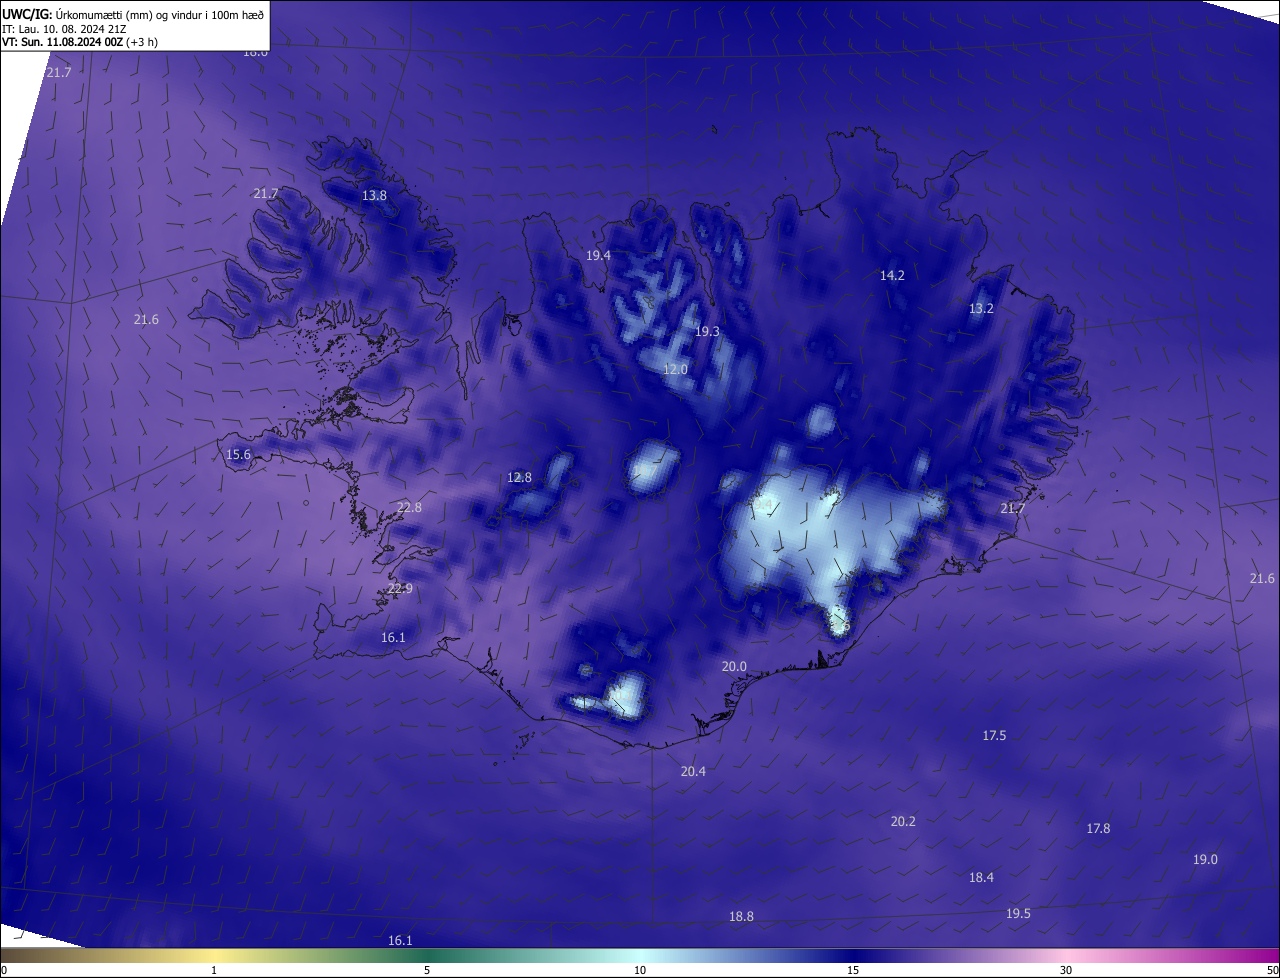1280x978 pixels.
Task: Click the 18.8 value on the map
Action: tap(741, 916)
